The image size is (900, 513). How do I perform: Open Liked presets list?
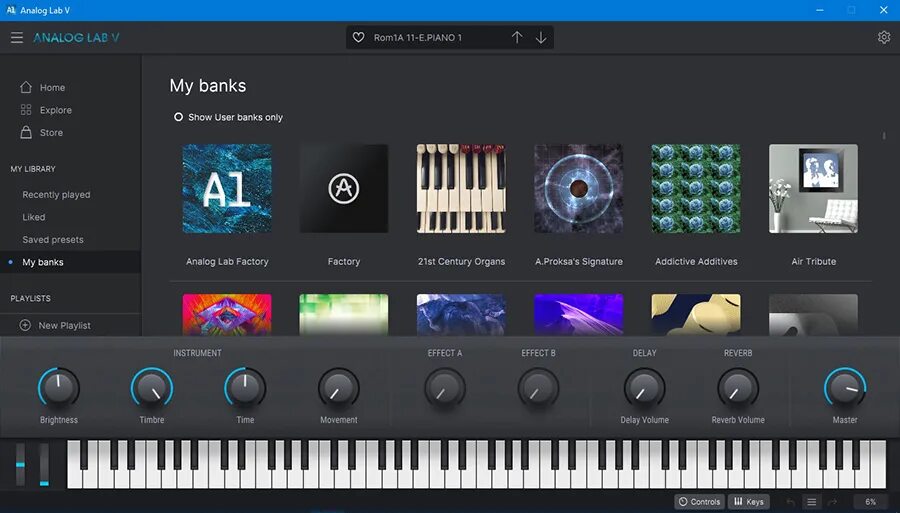[34, 217]
